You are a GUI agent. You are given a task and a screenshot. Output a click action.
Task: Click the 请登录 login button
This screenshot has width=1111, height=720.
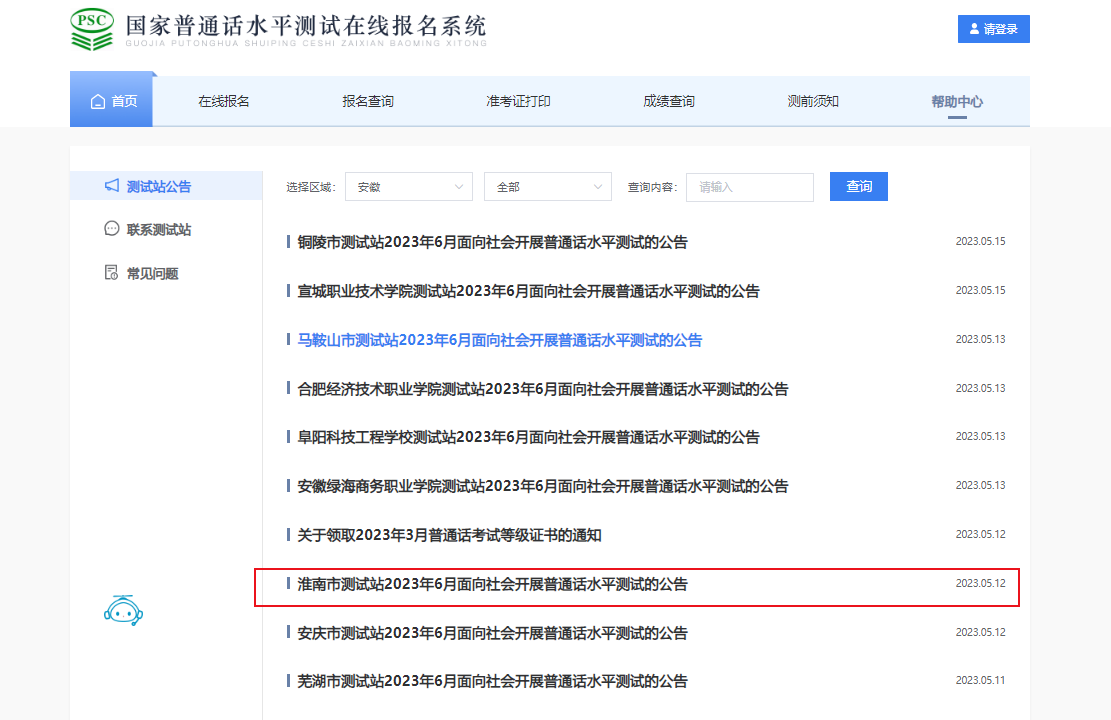coord(993,29)
